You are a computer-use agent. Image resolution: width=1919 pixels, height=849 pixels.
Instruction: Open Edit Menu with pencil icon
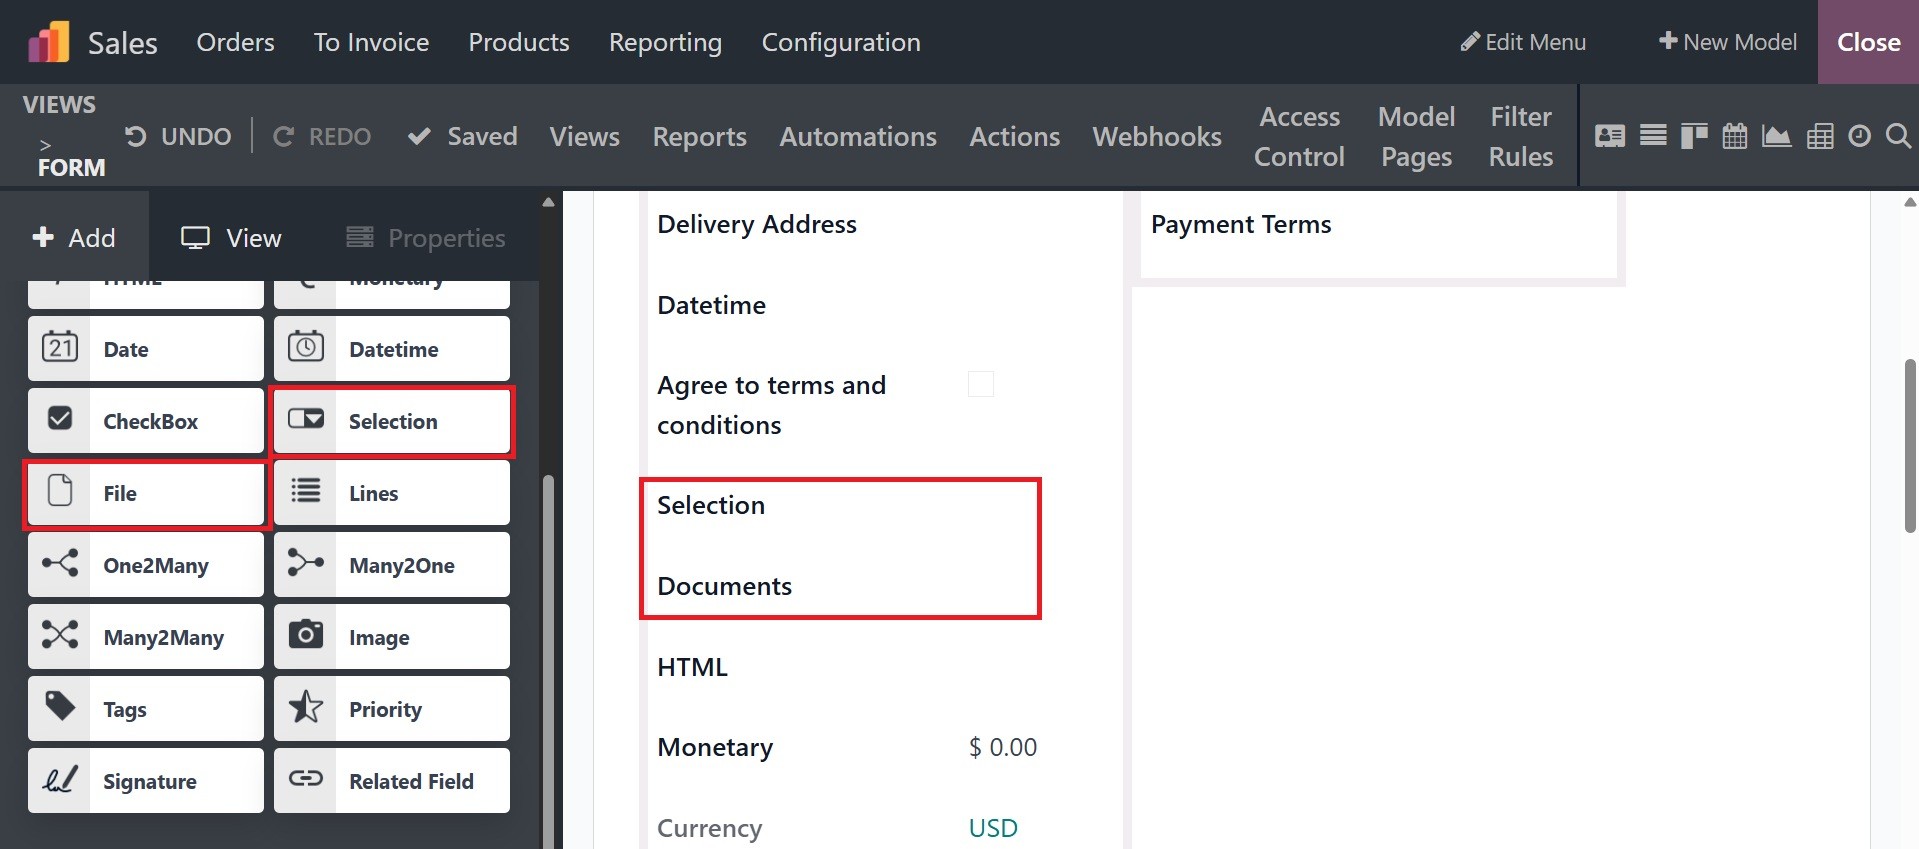pos(1523,42)
